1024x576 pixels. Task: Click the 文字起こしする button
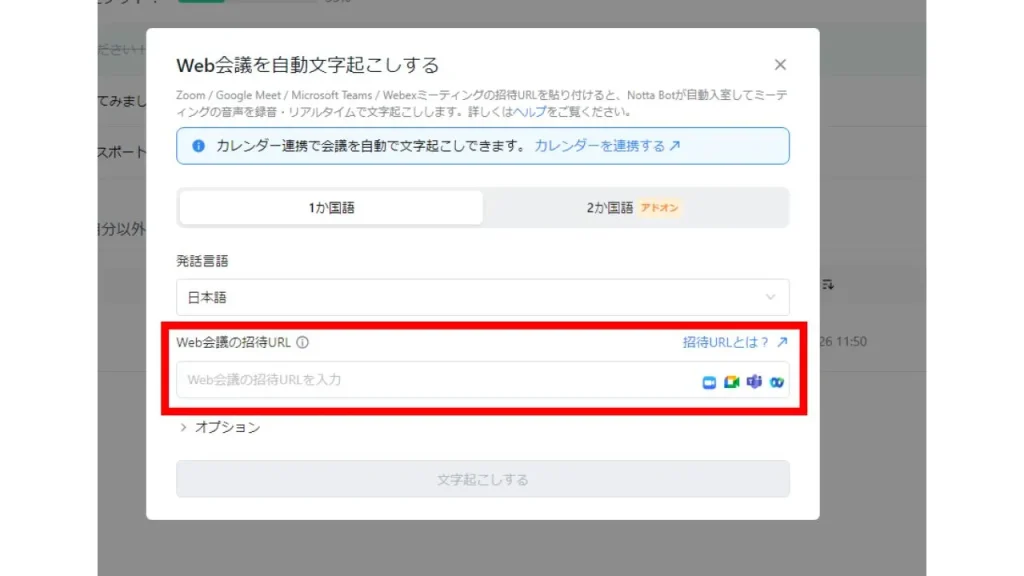coord(483,479)
